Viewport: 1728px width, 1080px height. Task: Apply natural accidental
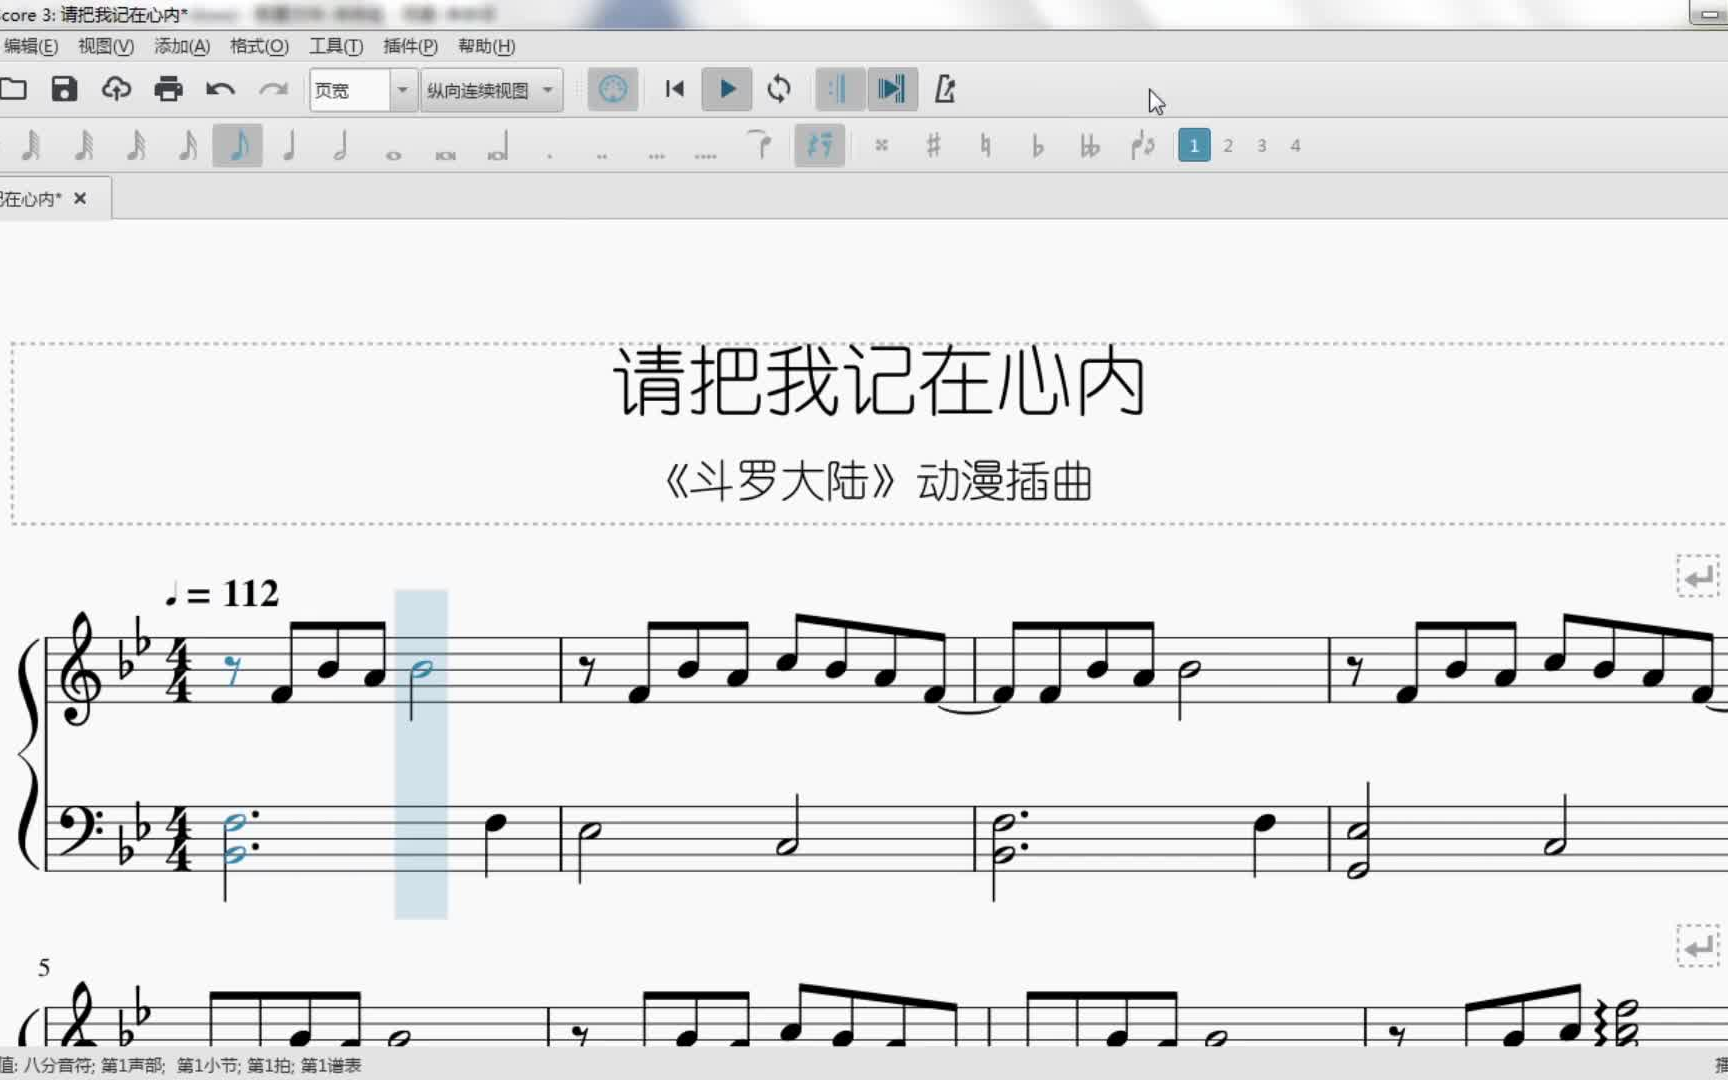click(986, 146)
